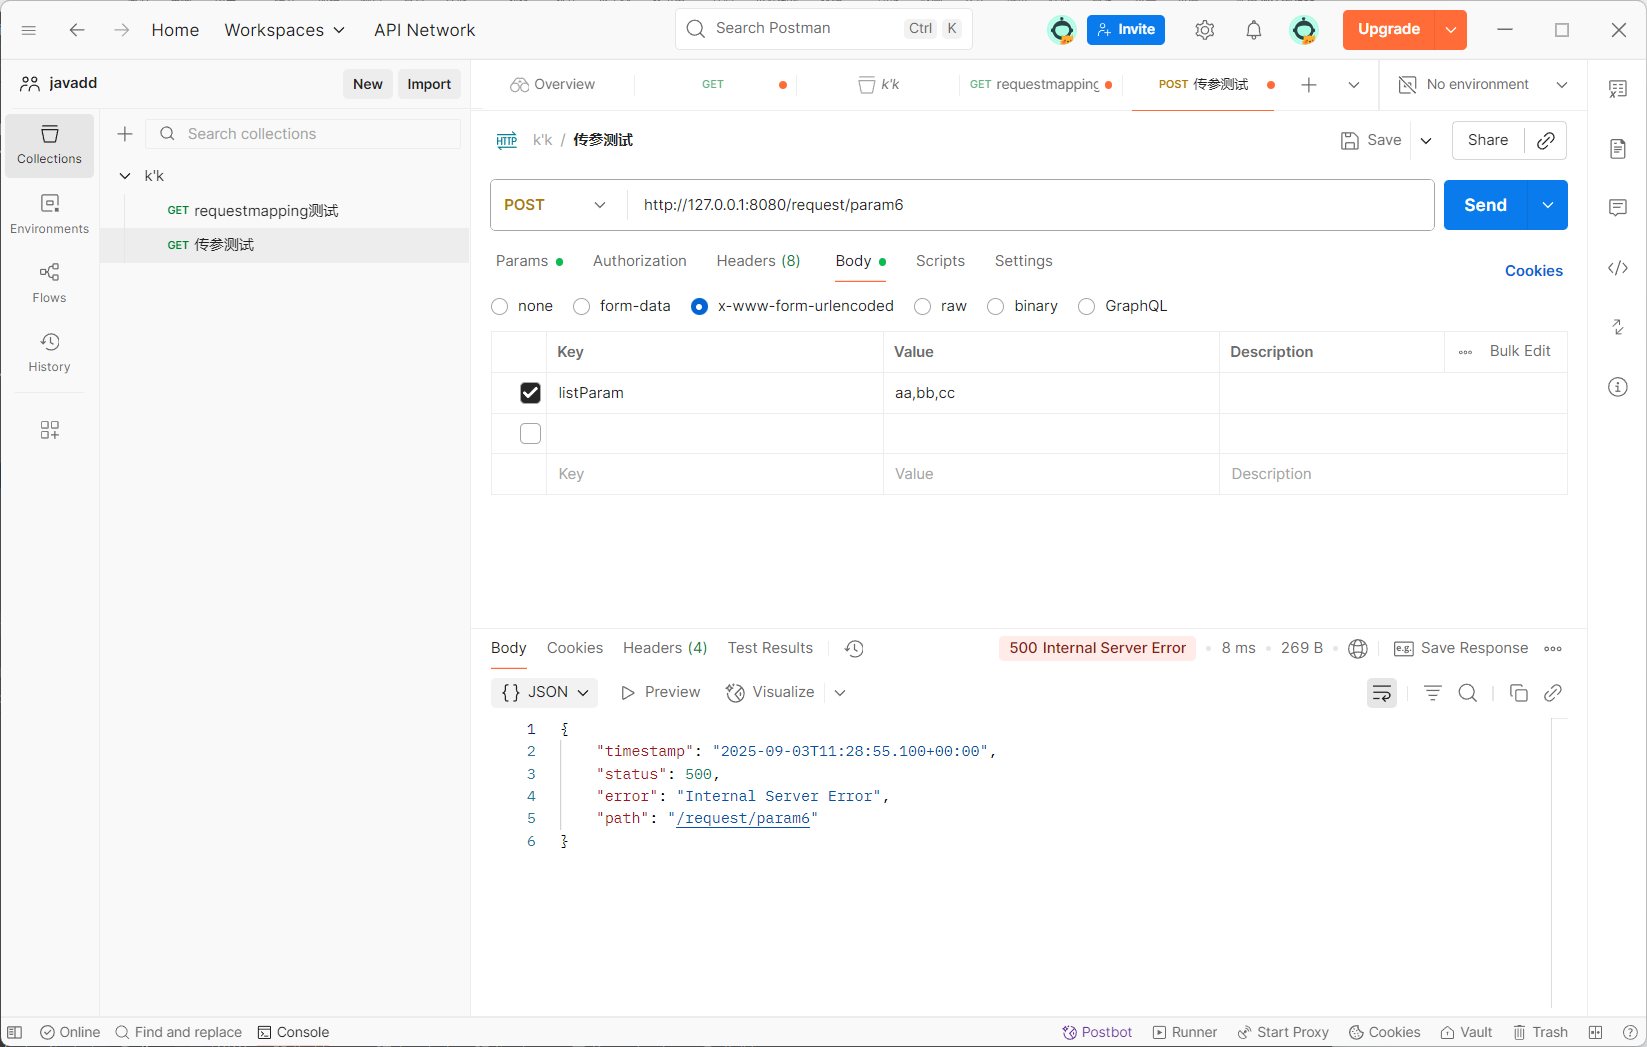Open the Save options dropdown arrow

pyautogui.click(x=1426, y=140)
